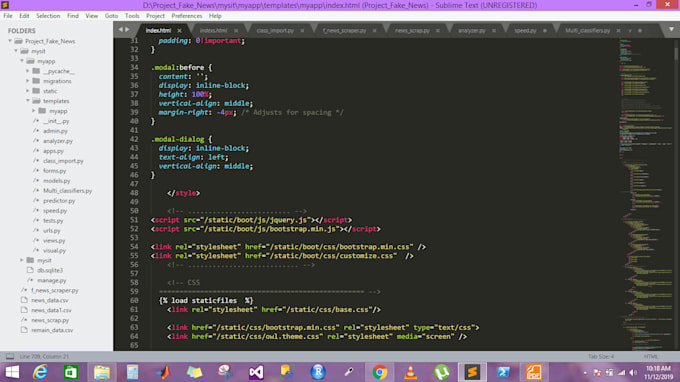Expand the static folder arrow
The width and height of the screenshot is (680, 382).
point(28,91)
